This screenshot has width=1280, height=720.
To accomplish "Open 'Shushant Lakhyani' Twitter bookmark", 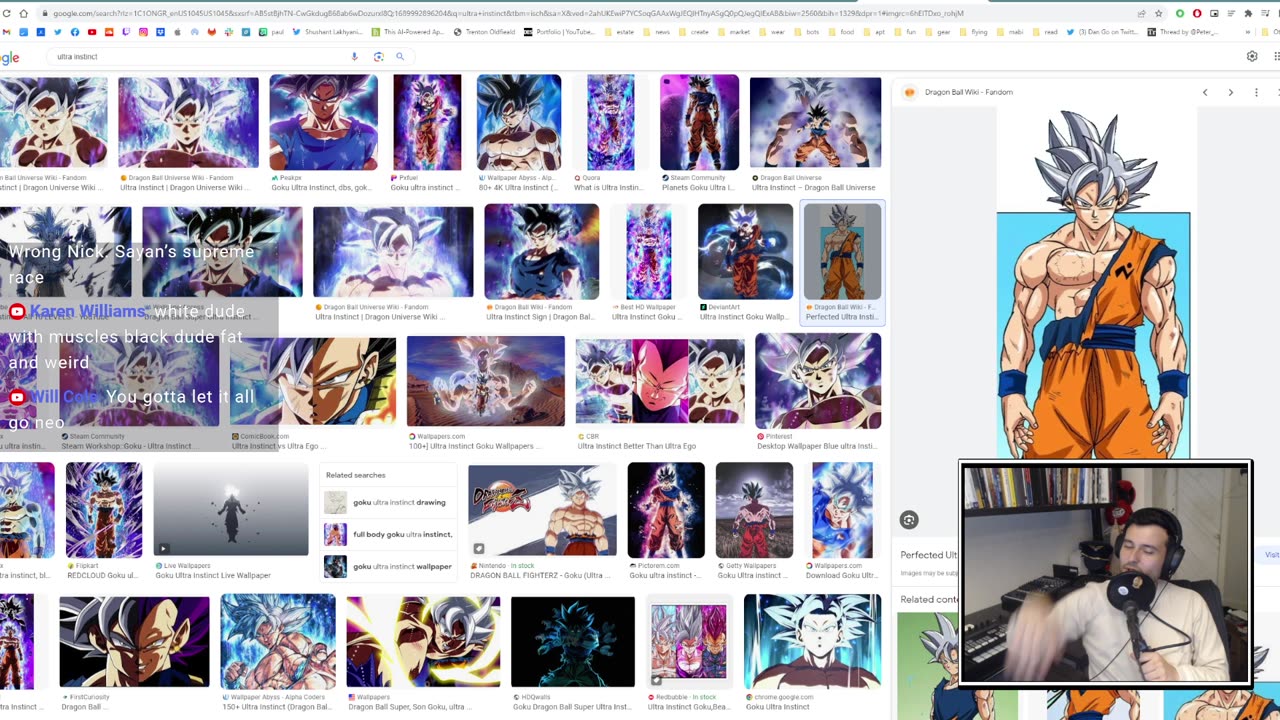I will [x=328, y=32].
